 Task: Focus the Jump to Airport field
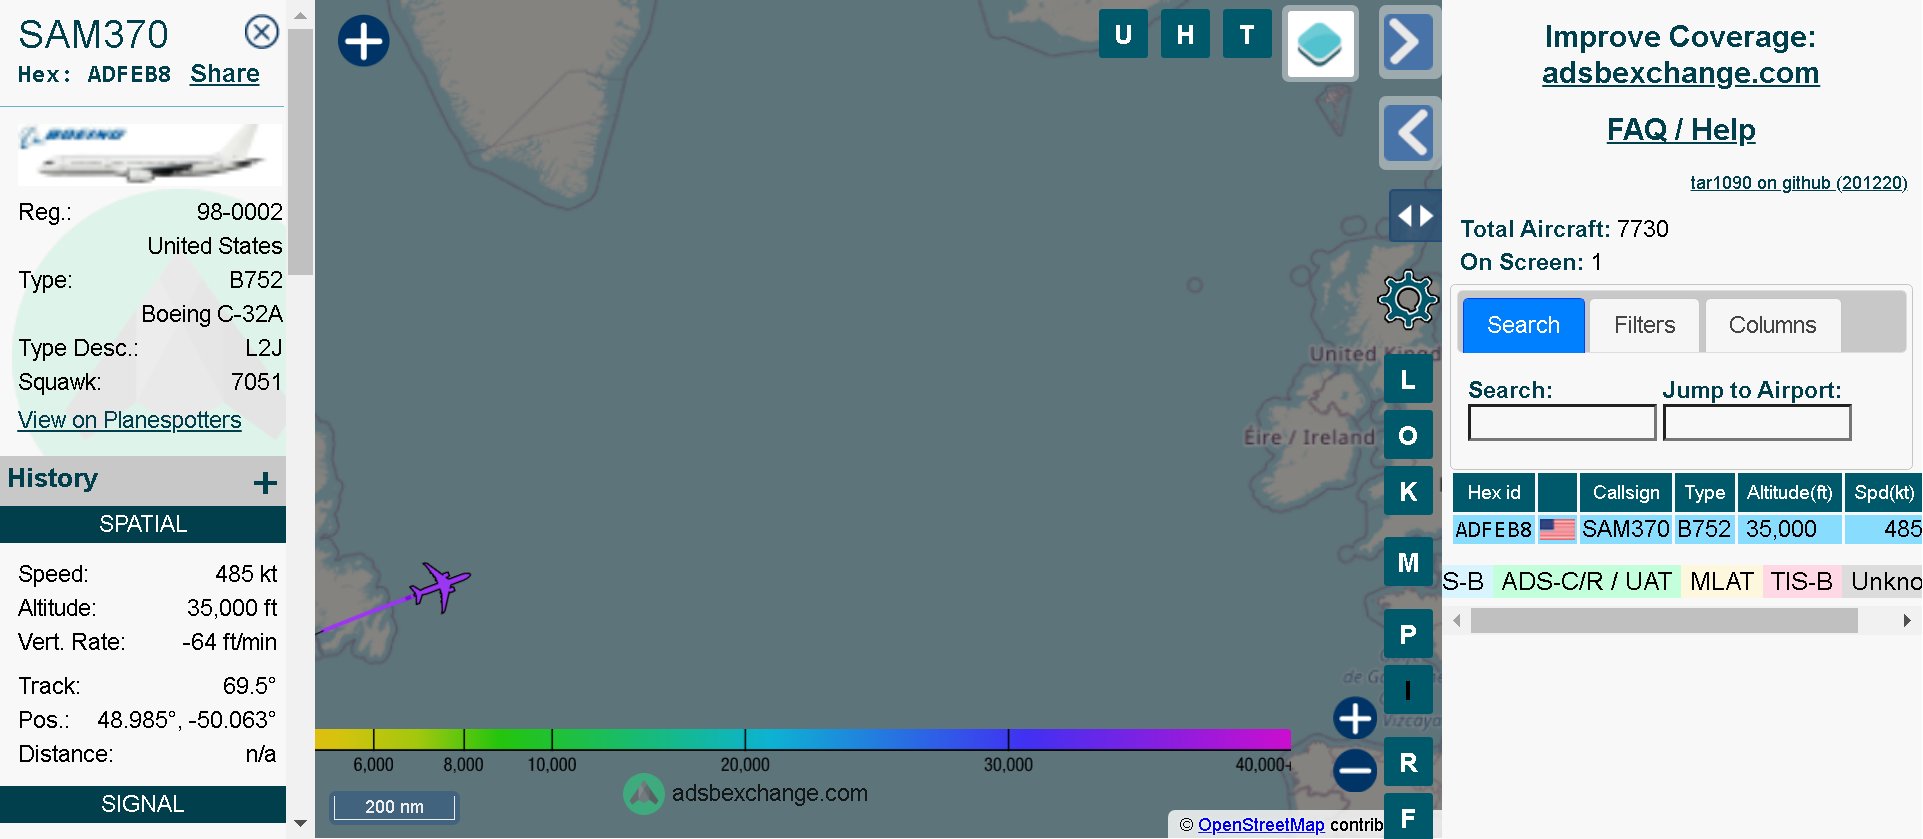coord(1757,422)
